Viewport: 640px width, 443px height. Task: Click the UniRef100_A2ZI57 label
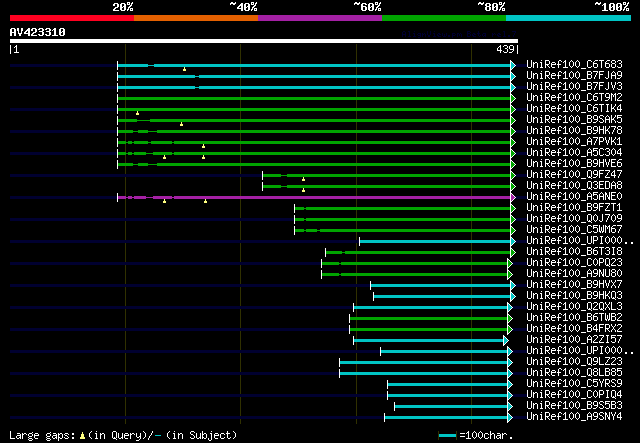[574, 340]
